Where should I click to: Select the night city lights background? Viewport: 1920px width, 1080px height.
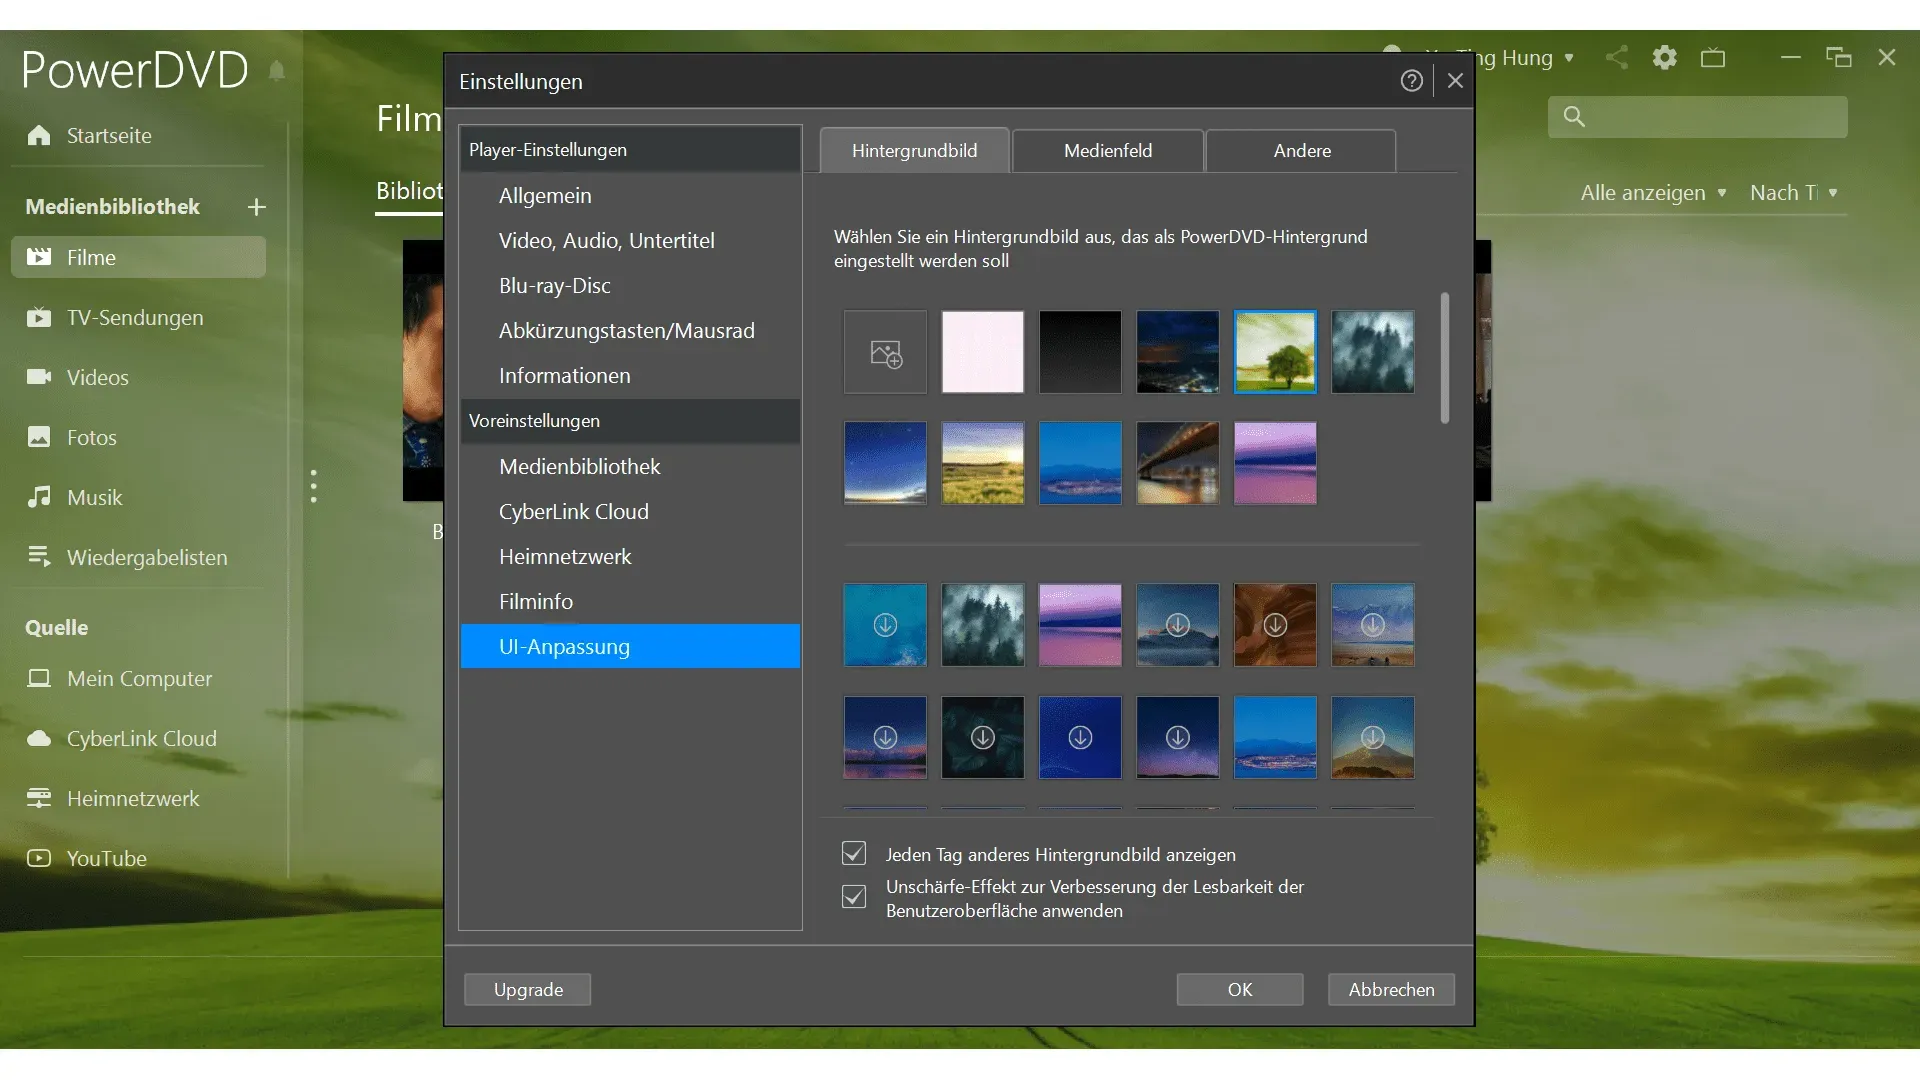pos(1178,352)
